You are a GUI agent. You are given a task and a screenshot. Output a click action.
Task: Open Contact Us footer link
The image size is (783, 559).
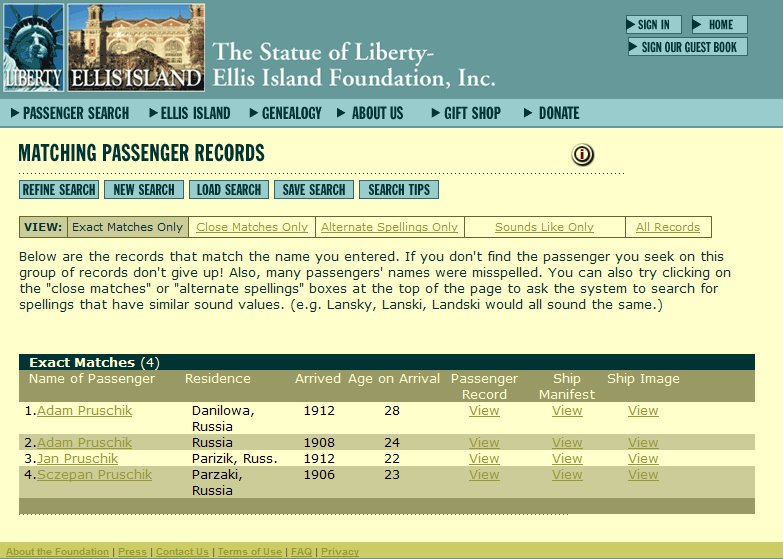(x=182, y=552)
